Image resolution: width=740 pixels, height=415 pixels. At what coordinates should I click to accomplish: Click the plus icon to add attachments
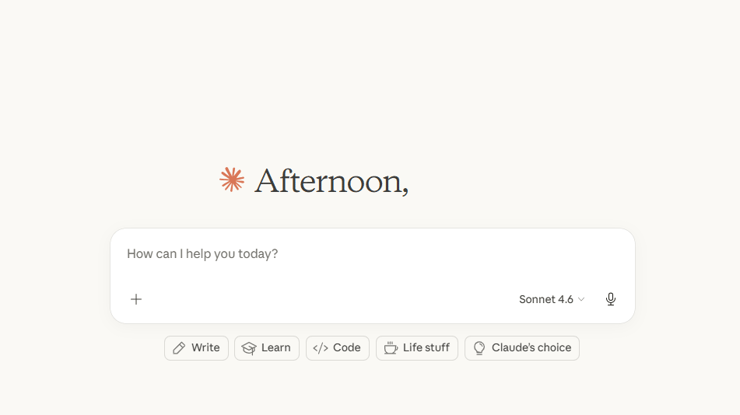point(136,299)
